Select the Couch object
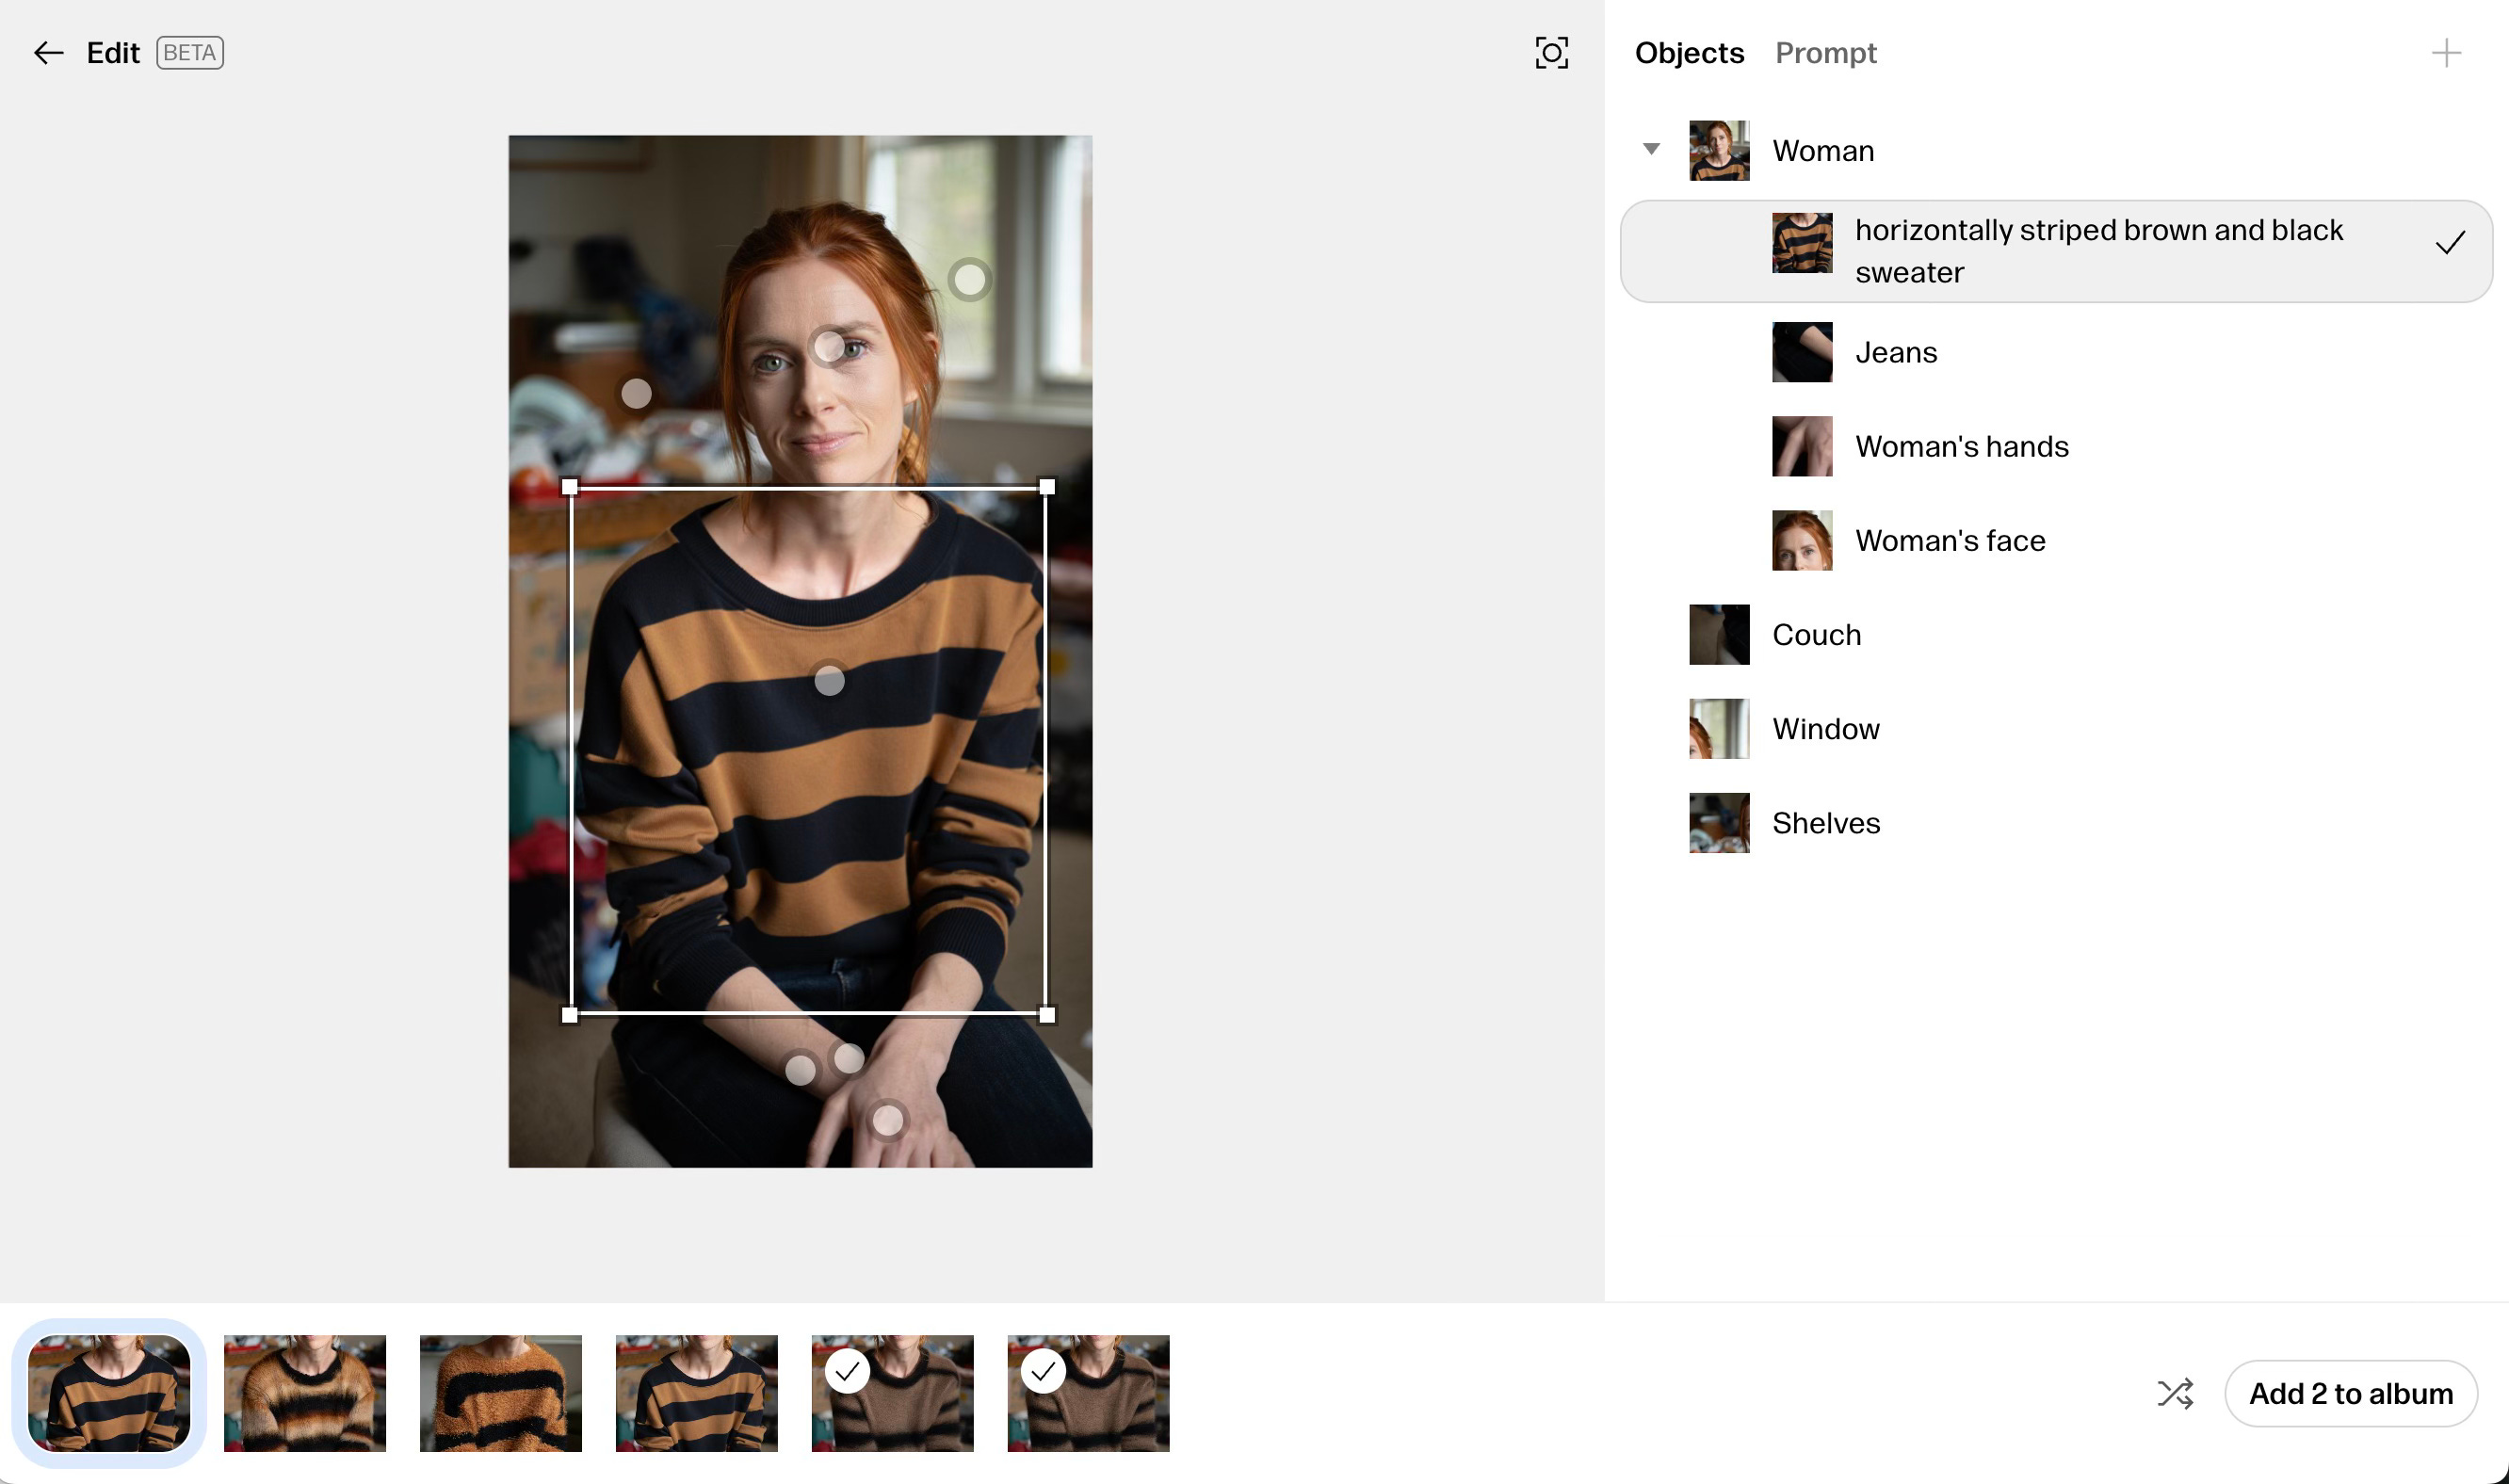 point(1815,634)
